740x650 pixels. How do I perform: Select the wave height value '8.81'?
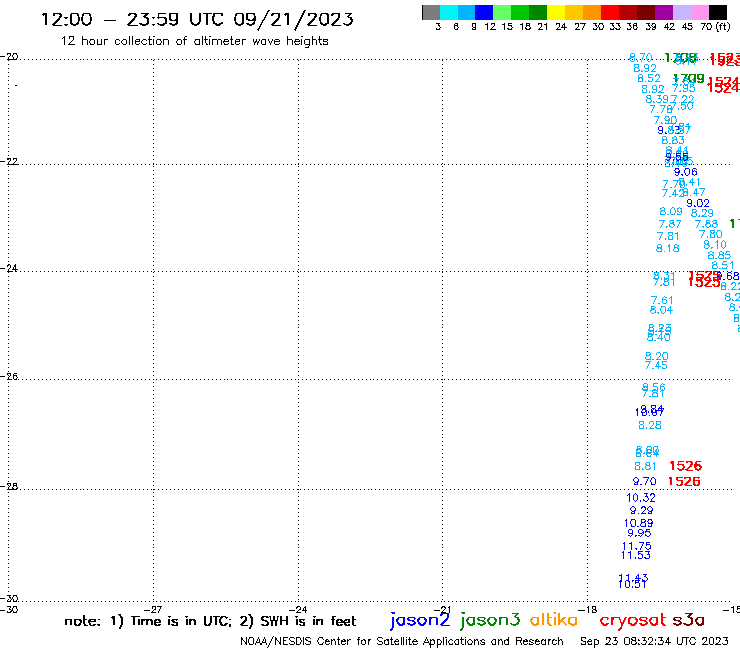(x=645, y=466)
